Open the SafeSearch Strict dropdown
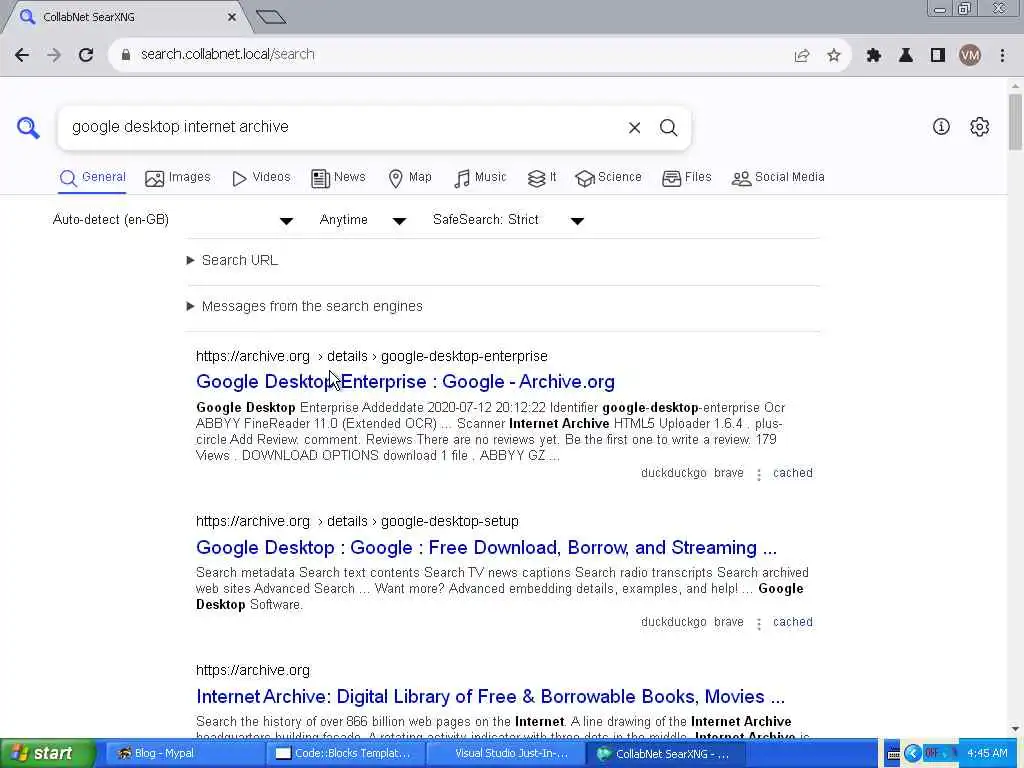The width and height of the screenshot is (1024, 768). pos(508,220)
